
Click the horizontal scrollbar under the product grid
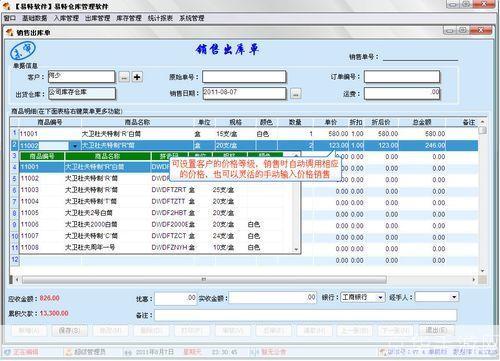pyautogui.click(x=204, y=279)
